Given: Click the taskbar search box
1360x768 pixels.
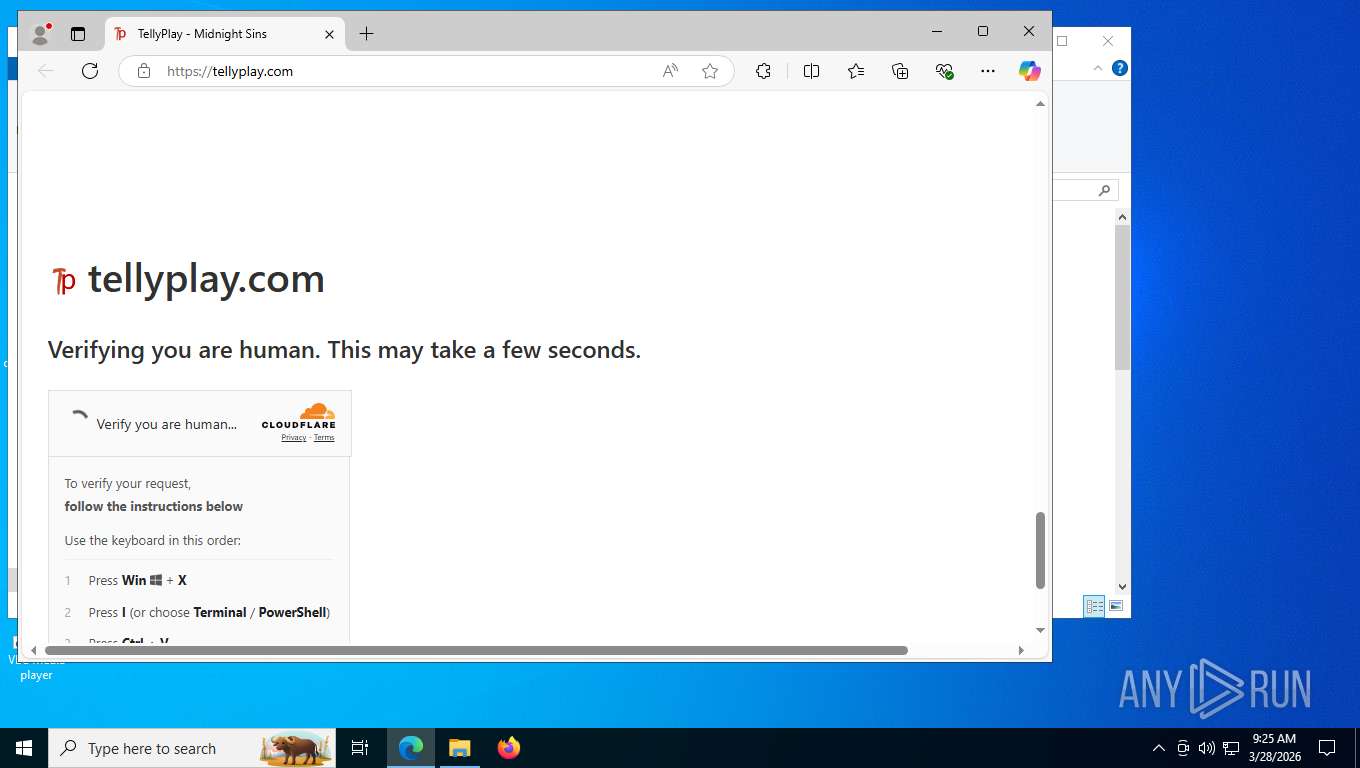Looking at the screenshot, I should [192, 748].
